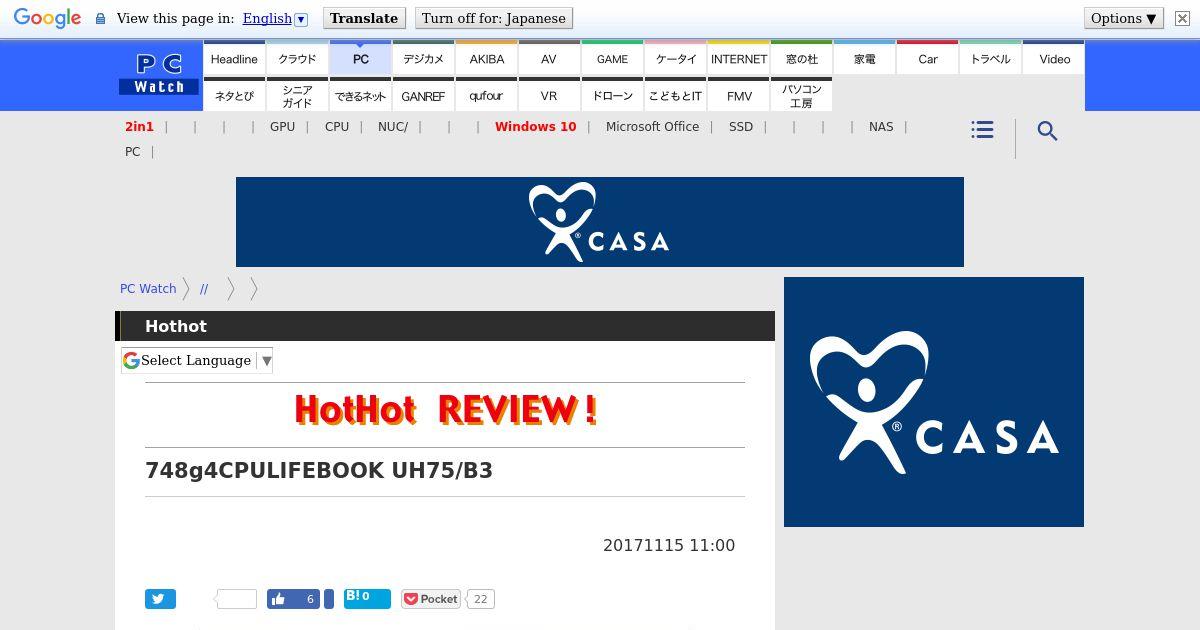Open the Headline tab

coord(234,58)
